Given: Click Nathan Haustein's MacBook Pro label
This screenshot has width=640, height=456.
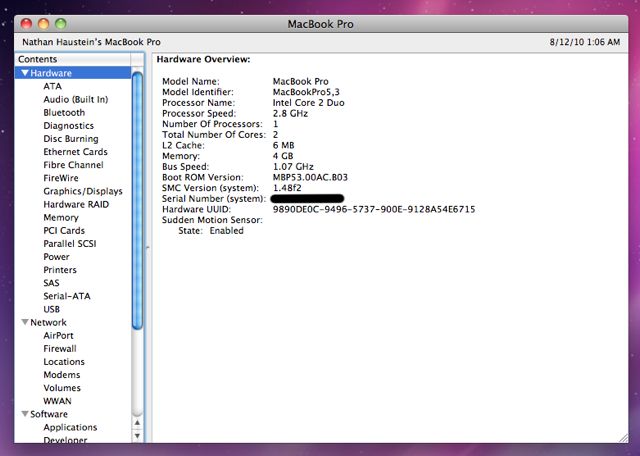Looking at the screenshot, I should click(91, 42).
